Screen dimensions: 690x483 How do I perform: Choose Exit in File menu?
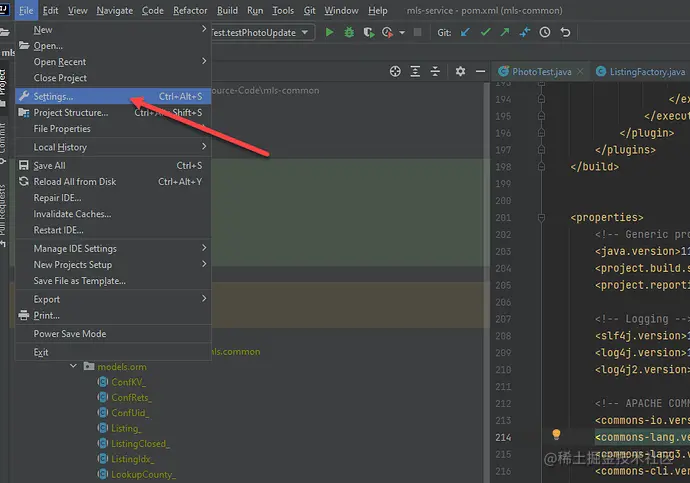[114, 352]
